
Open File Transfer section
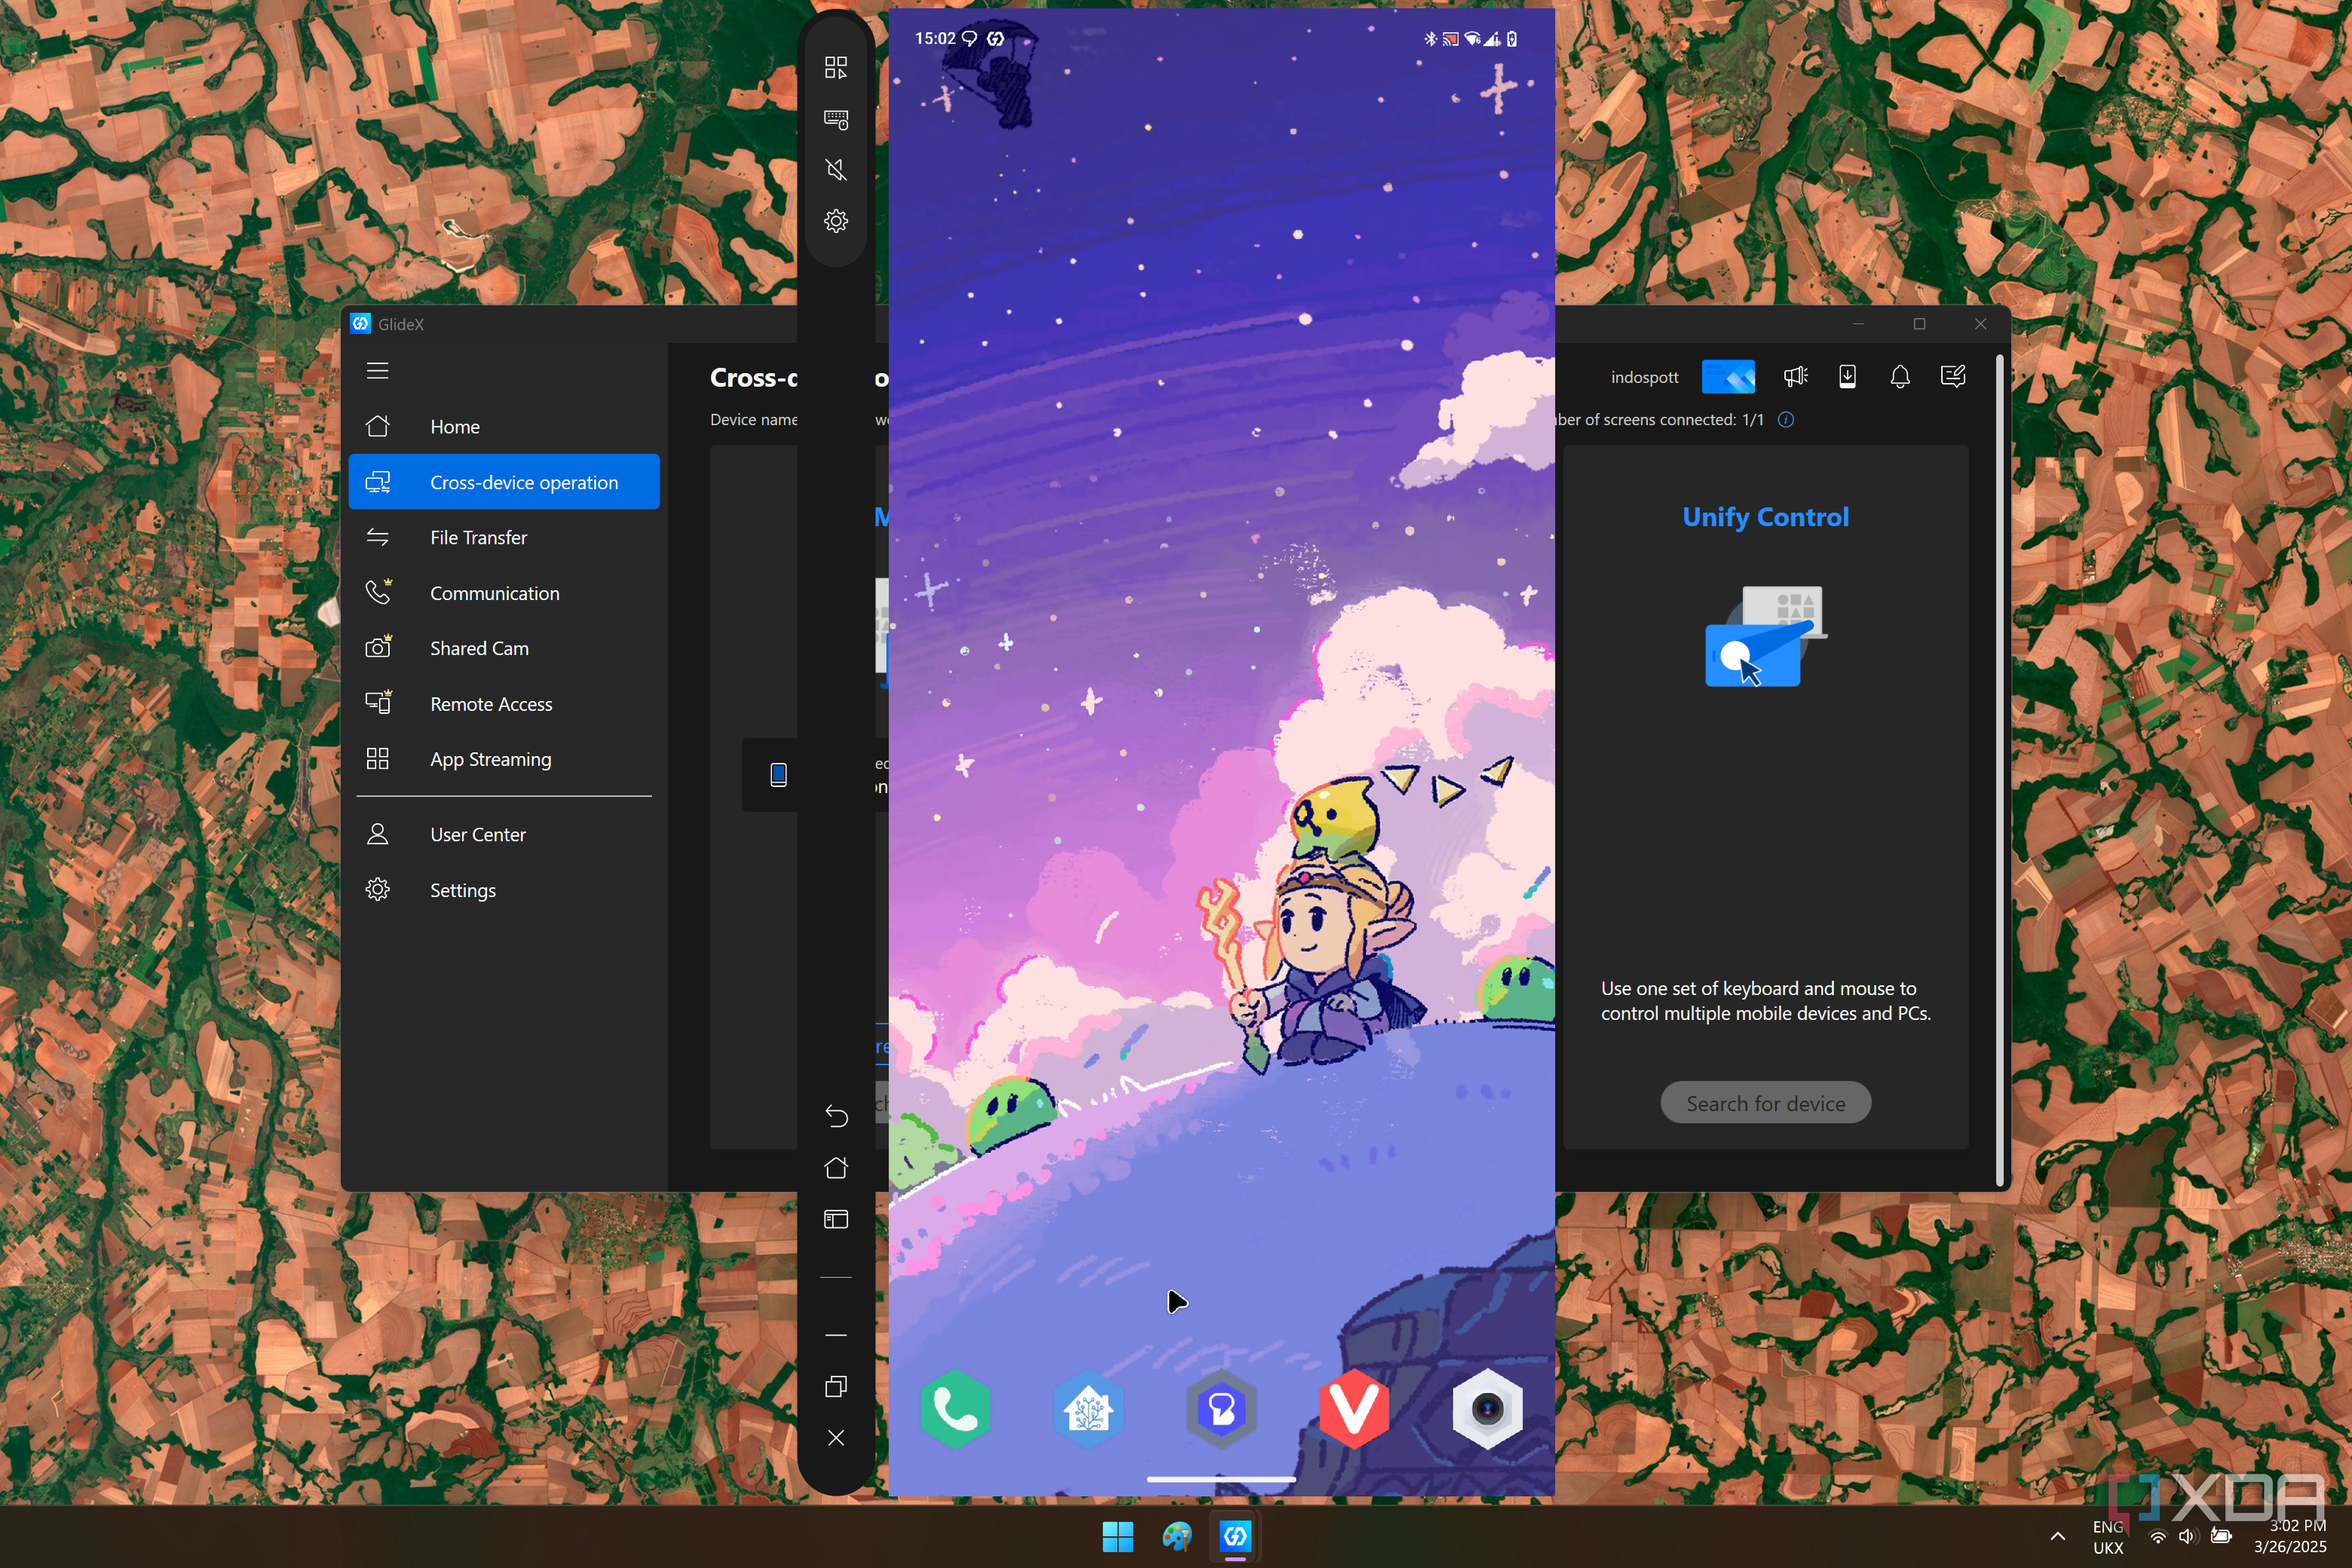tap(504, 537)
